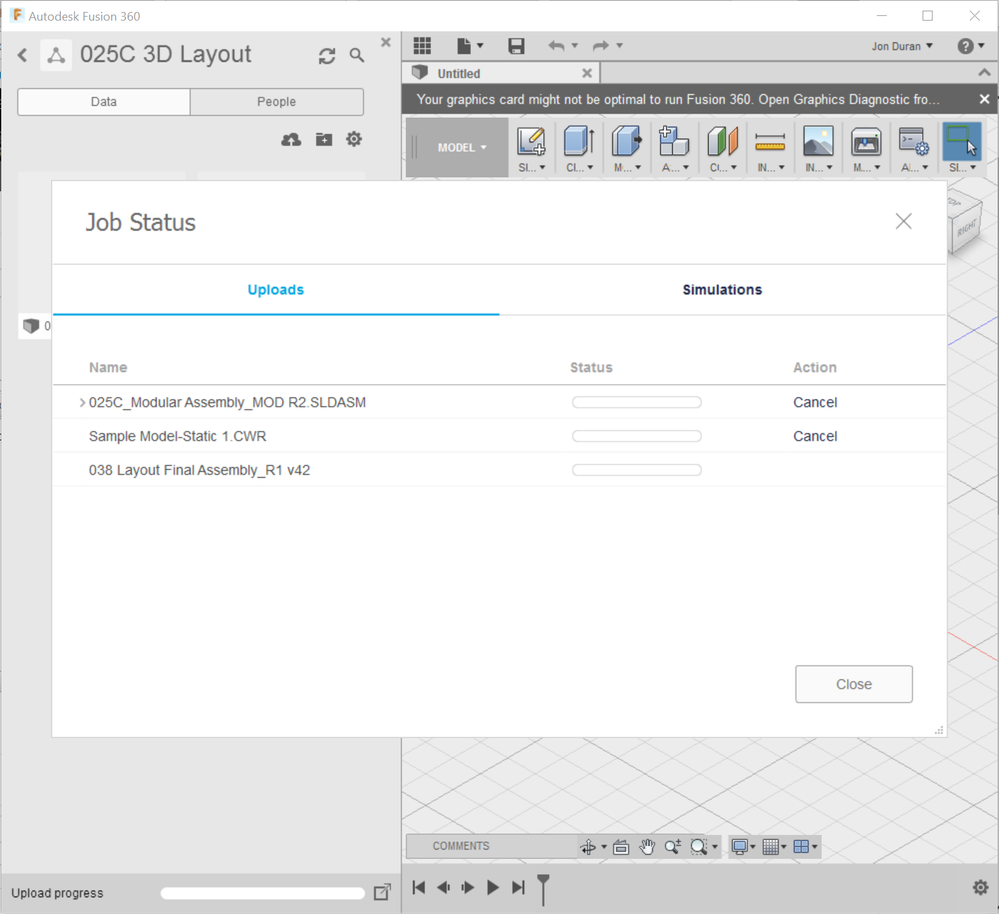Screen dimensions: 999x914
Task: Switch to the Simulations tab
Action: [722, 290]
